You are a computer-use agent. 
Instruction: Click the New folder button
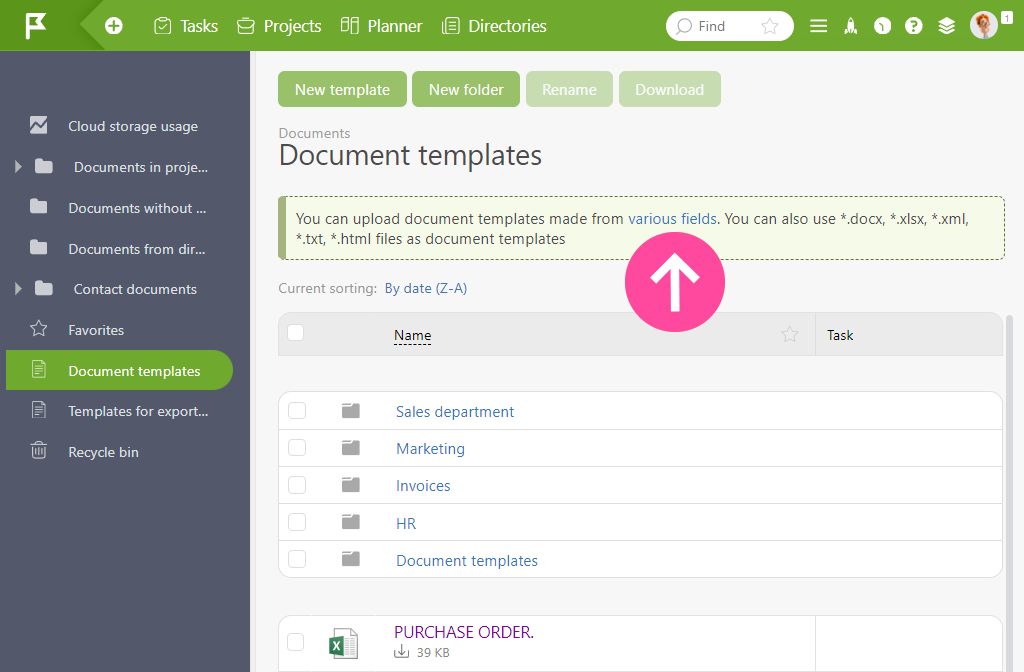466,89
